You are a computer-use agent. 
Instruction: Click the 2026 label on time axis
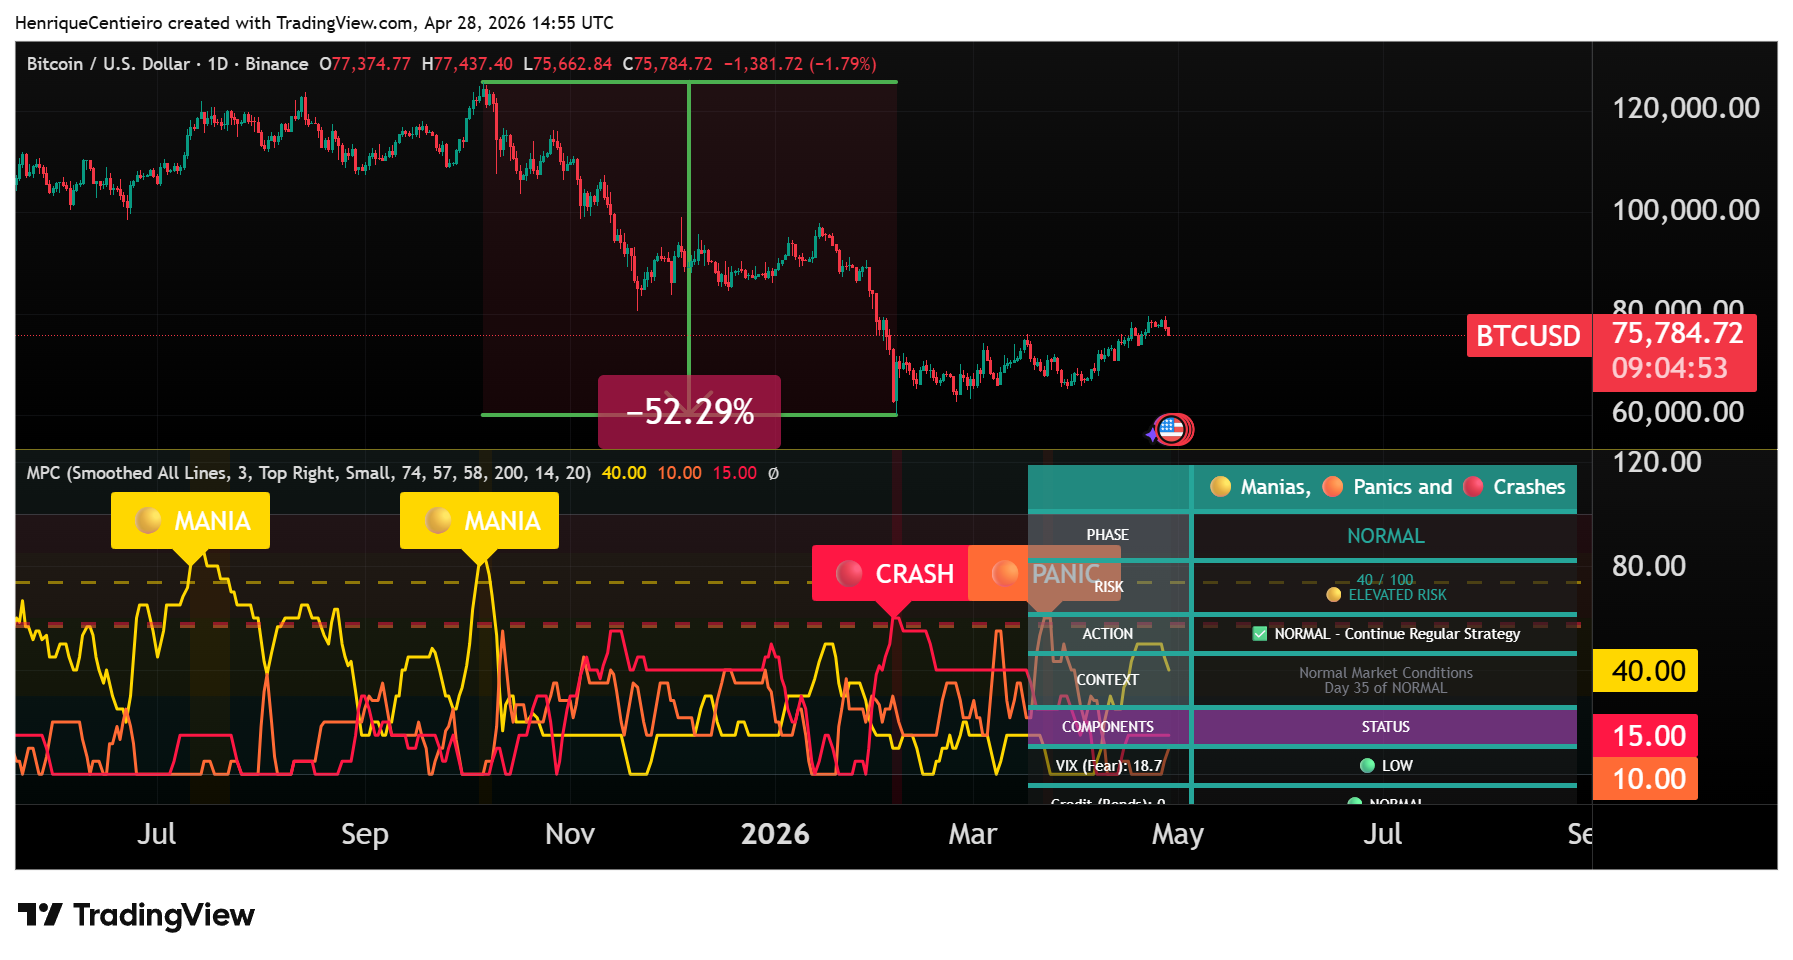pyautogui.click(x=775, y=834)
